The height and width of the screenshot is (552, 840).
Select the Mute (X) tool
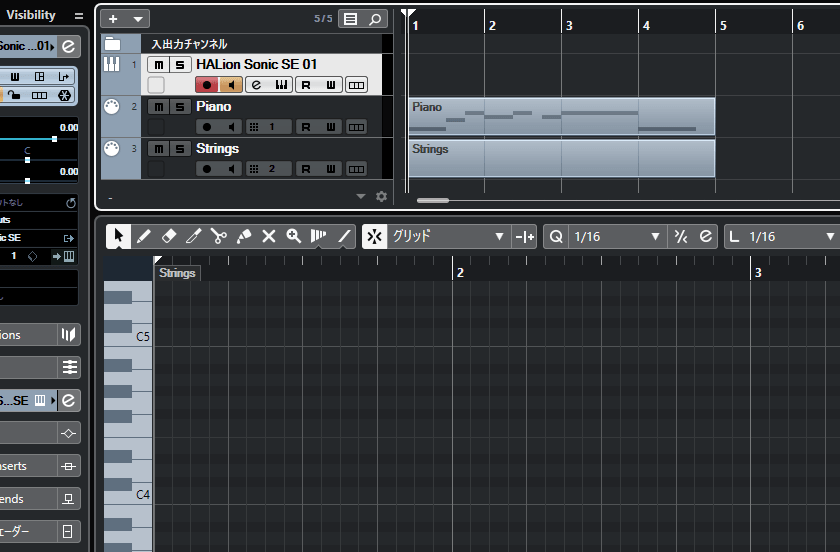pyautogui.click(x=269, y=236)
